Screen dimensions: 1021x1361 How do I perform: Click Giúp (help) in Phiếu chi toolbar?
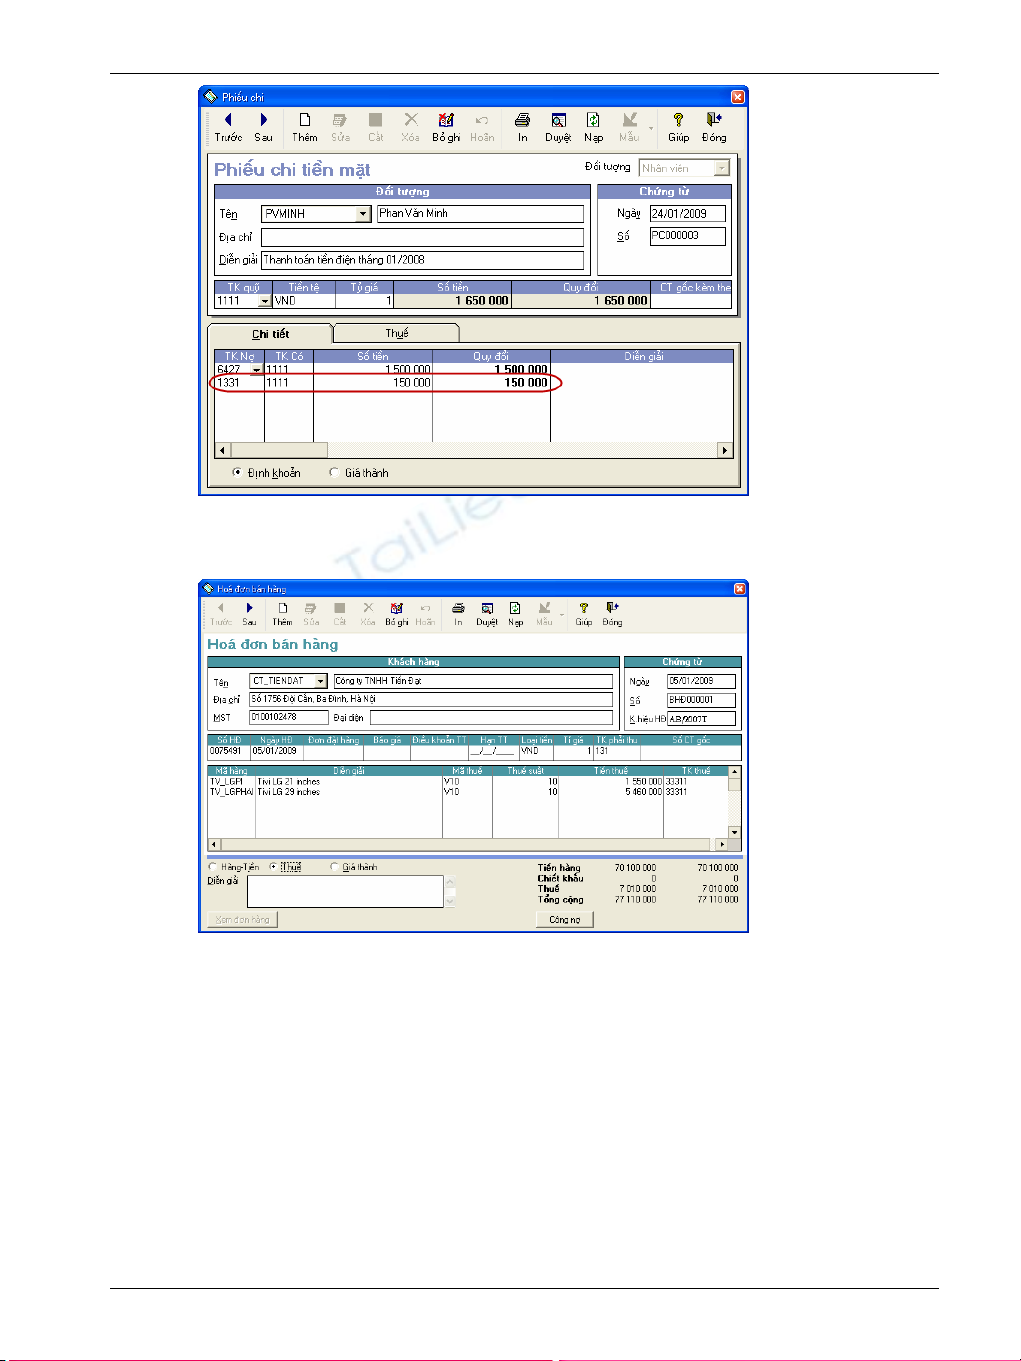pyautogui.click(x=678, y=127)
